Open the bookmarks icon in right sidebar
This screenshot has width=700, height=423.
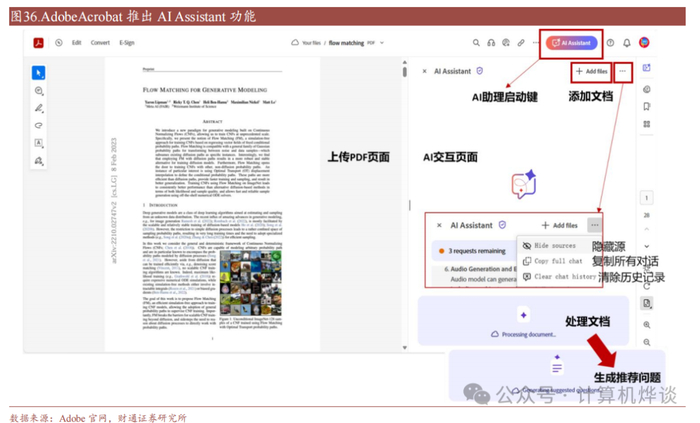[646, 107]
